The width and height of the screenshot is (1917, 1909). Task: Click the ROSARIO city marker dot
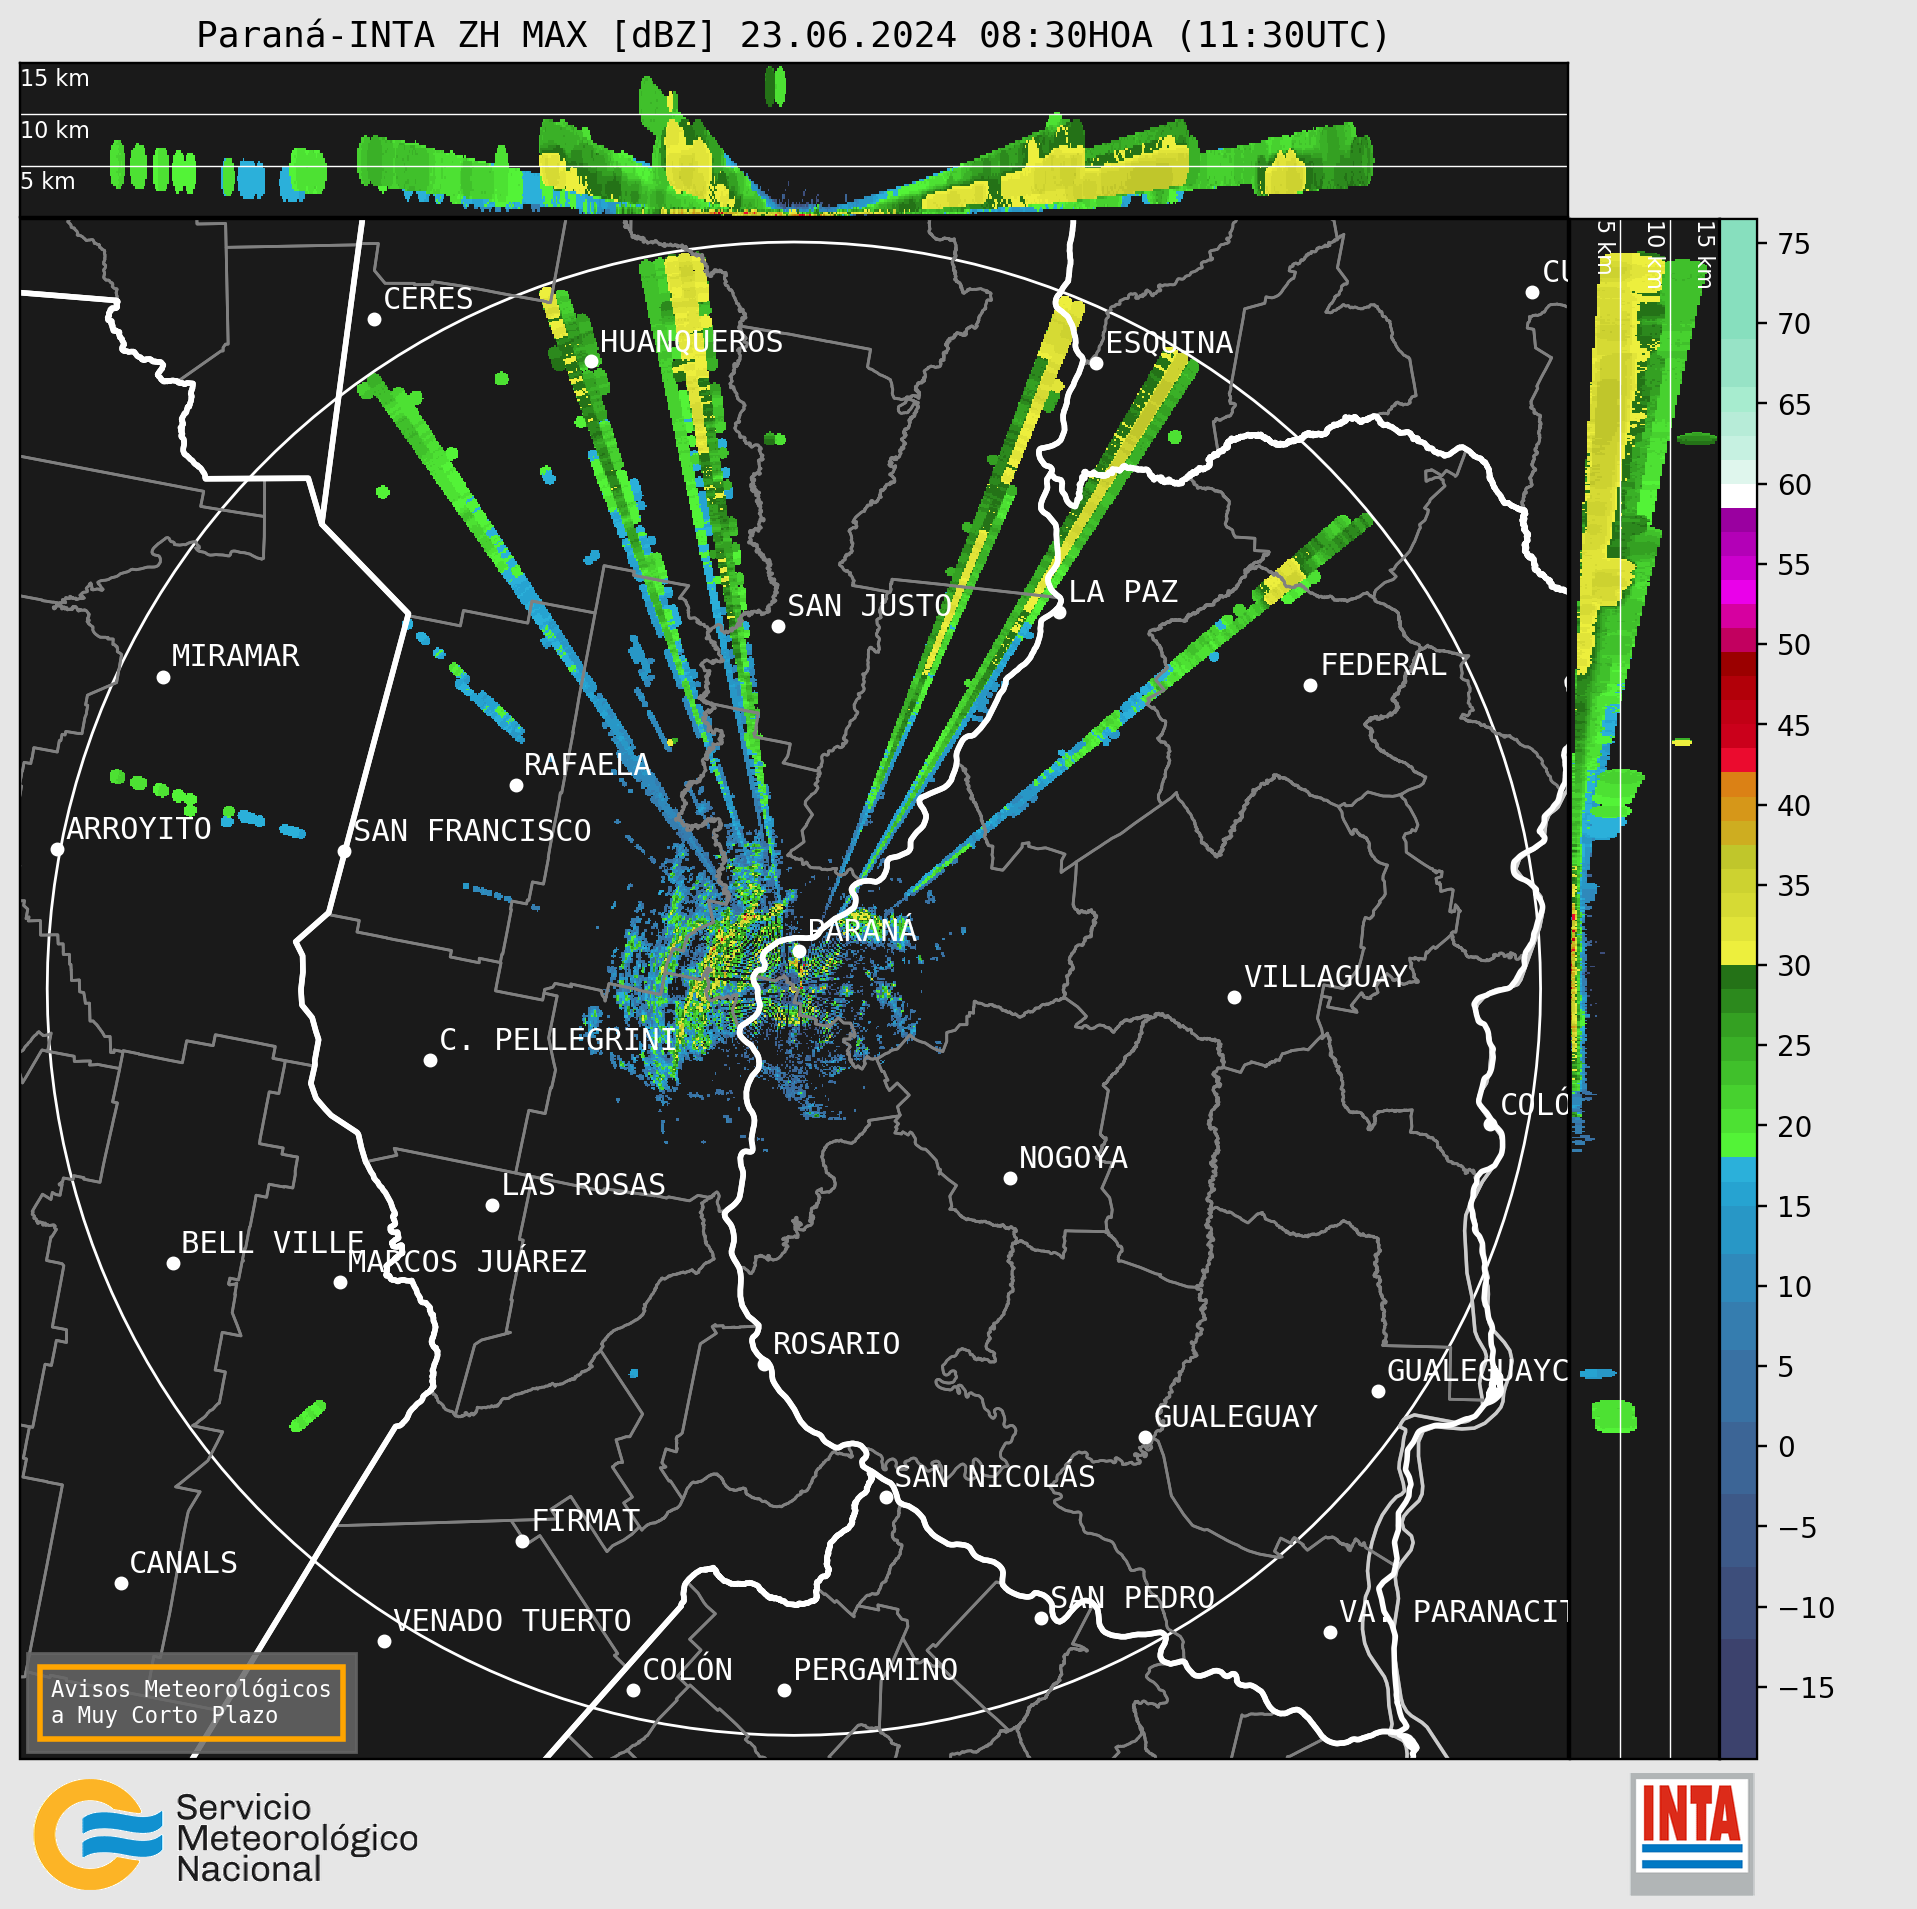coord(763,1364)
